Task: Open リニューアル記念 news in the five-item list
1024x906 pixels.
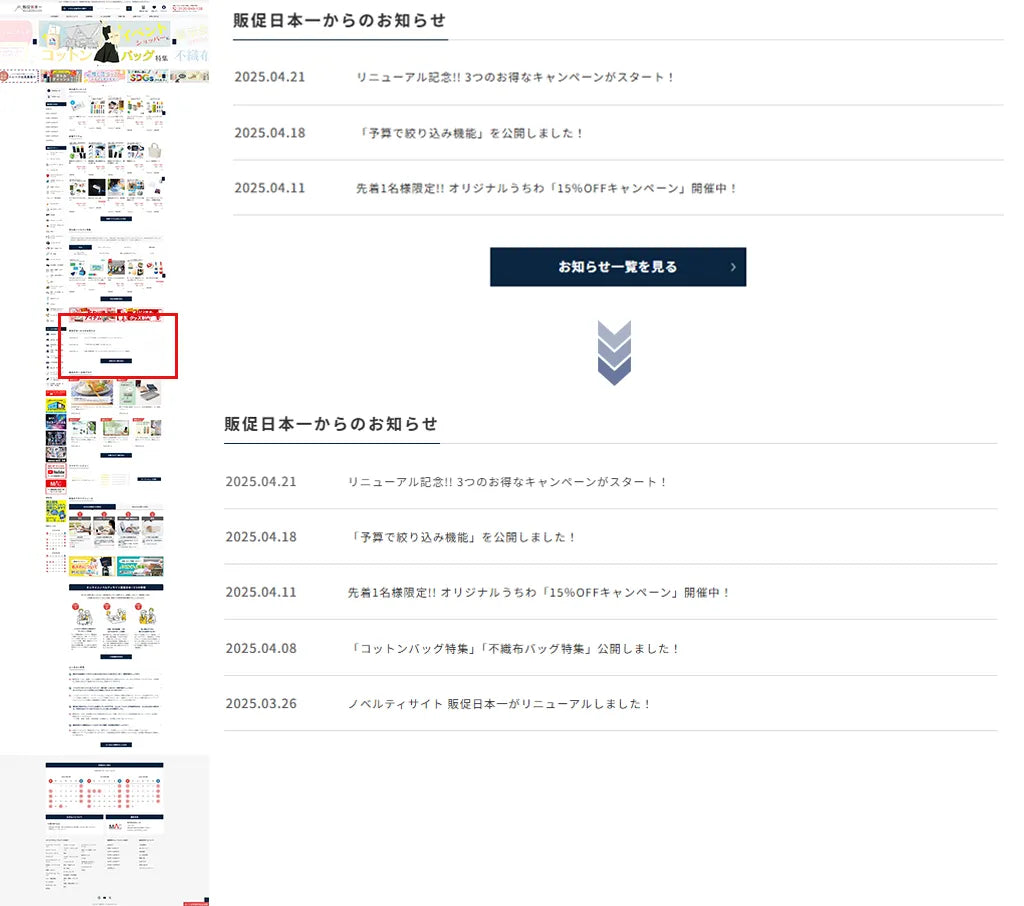Action: (x=507, y=482)
